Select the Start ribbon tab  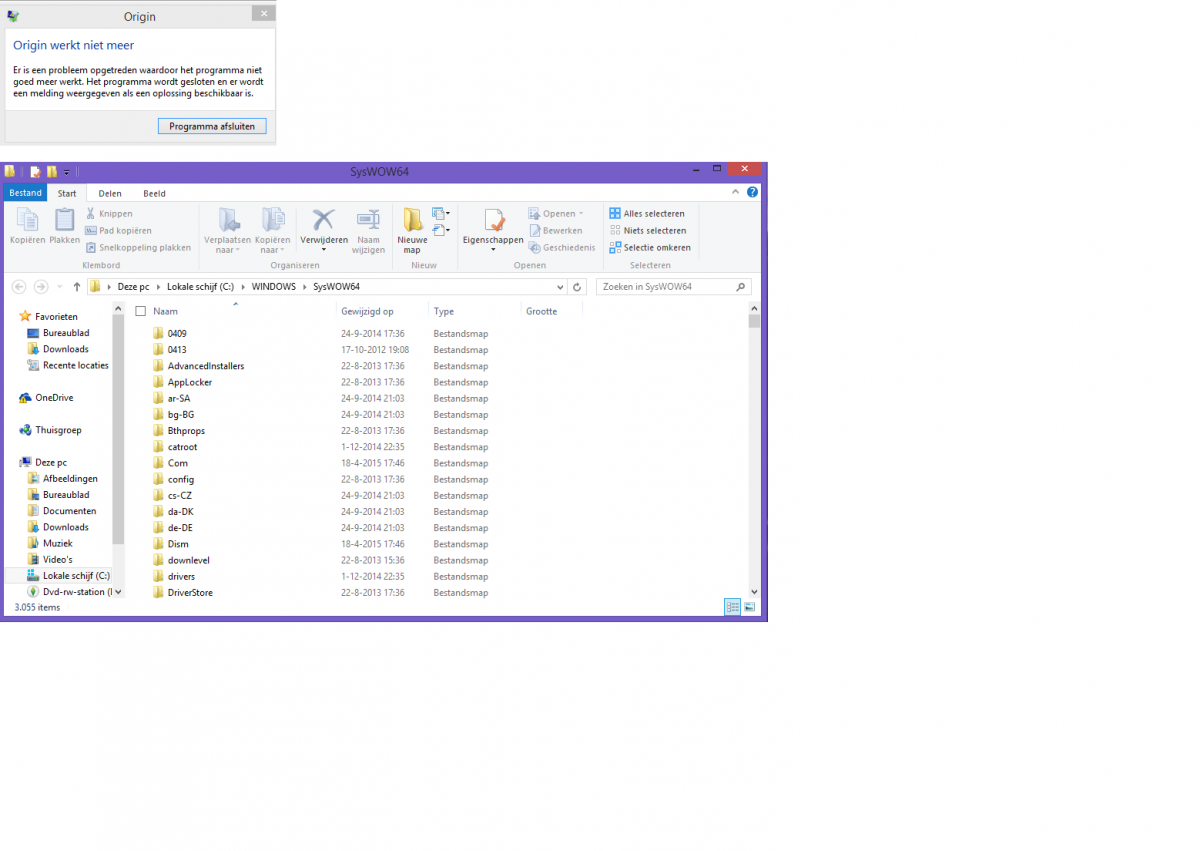coord(67,193)
